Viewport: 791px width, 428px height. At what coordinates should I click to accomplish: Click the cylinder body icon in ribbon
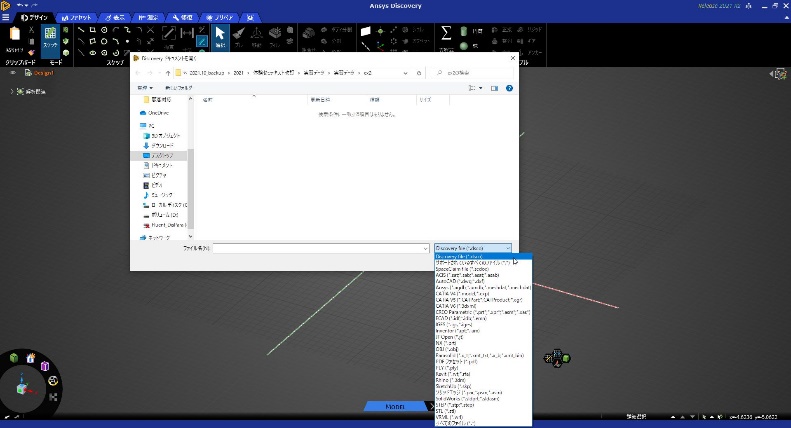pos(464,32)
